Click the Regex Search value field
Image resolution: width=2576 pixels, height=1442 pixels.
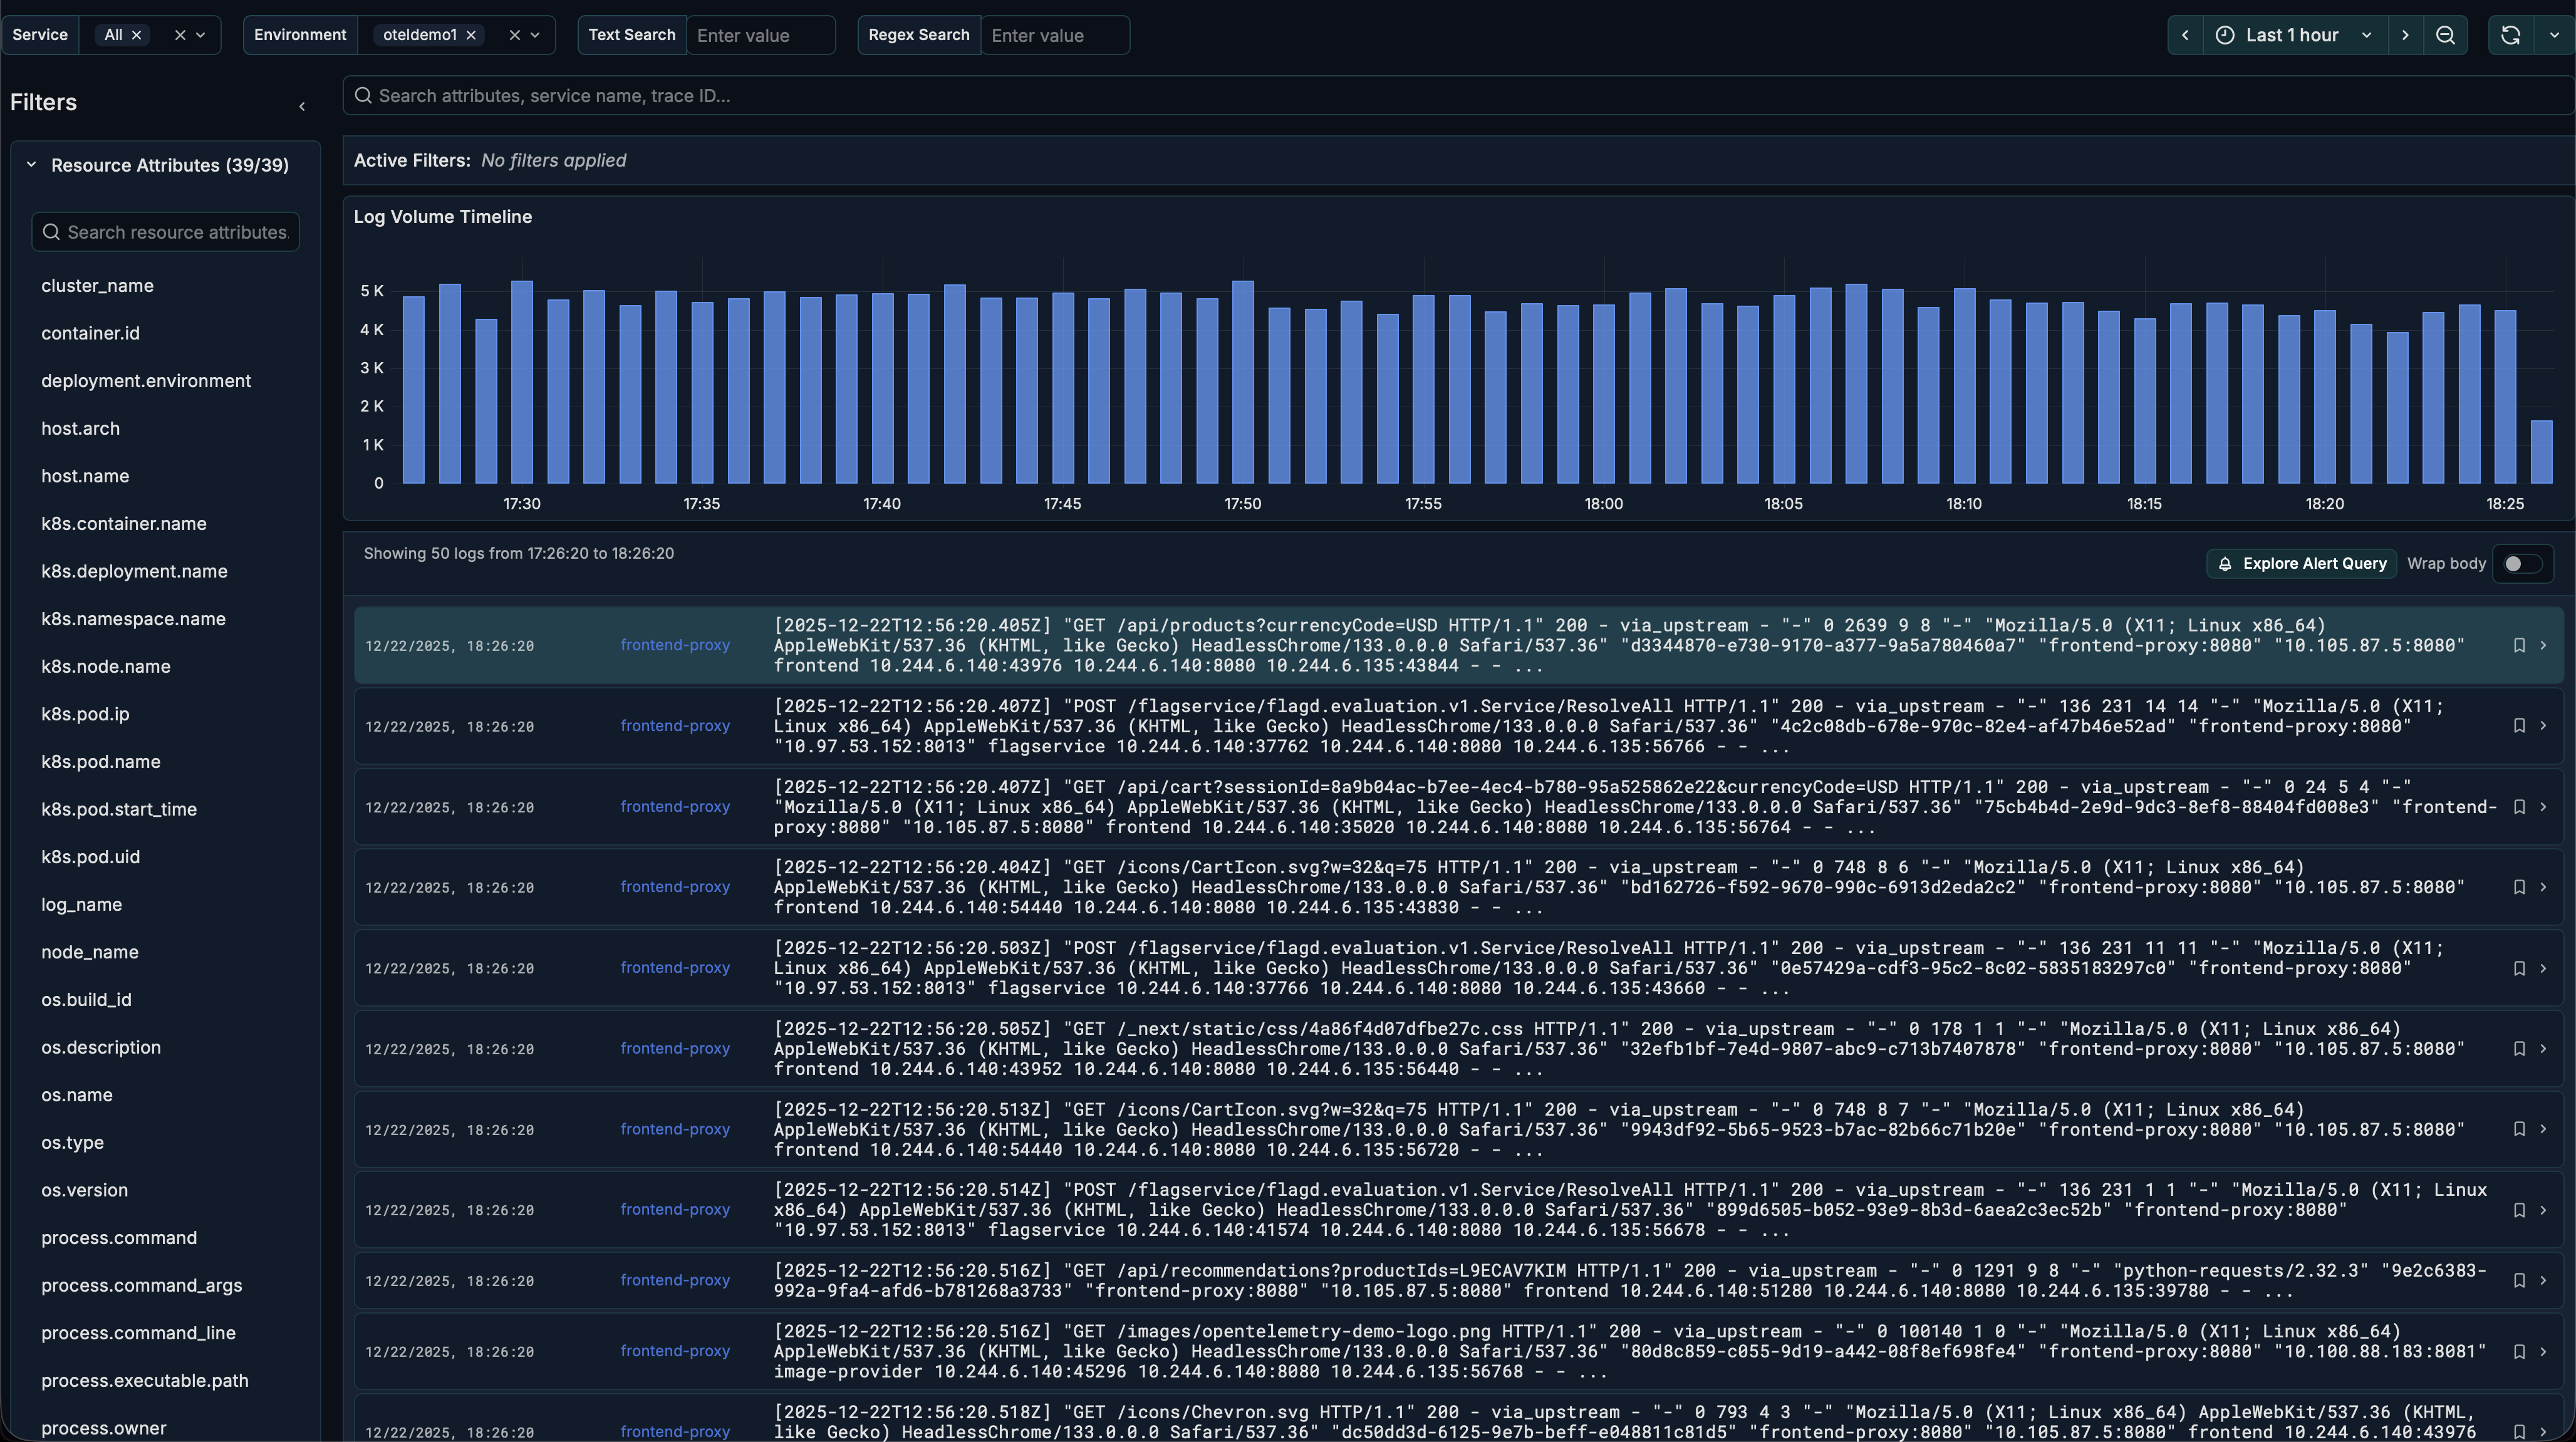[1055, 35]
